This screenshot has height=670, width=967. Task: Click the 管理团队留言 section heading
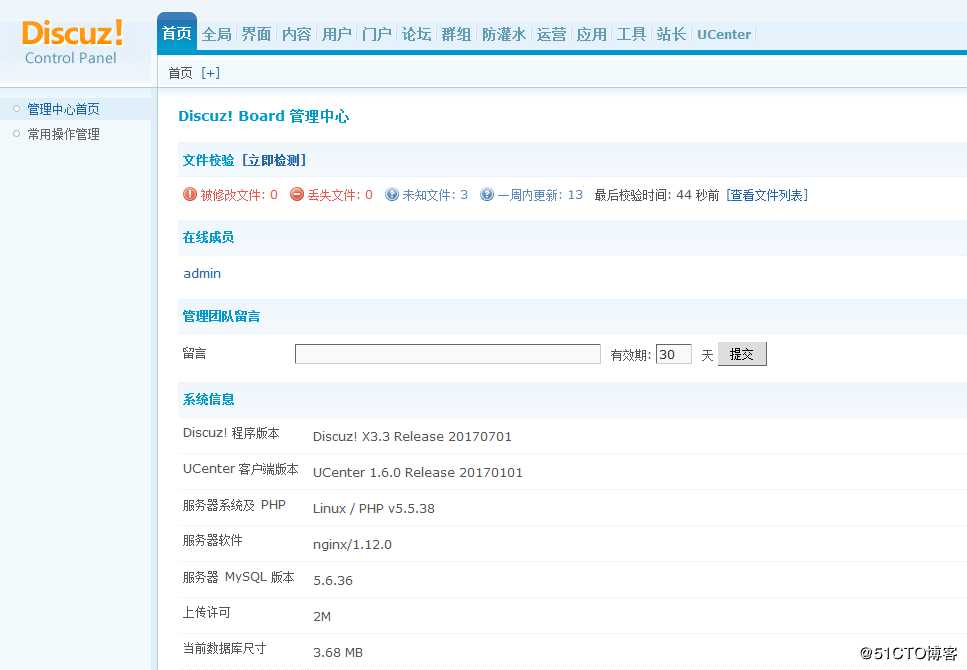click(221, 316)
